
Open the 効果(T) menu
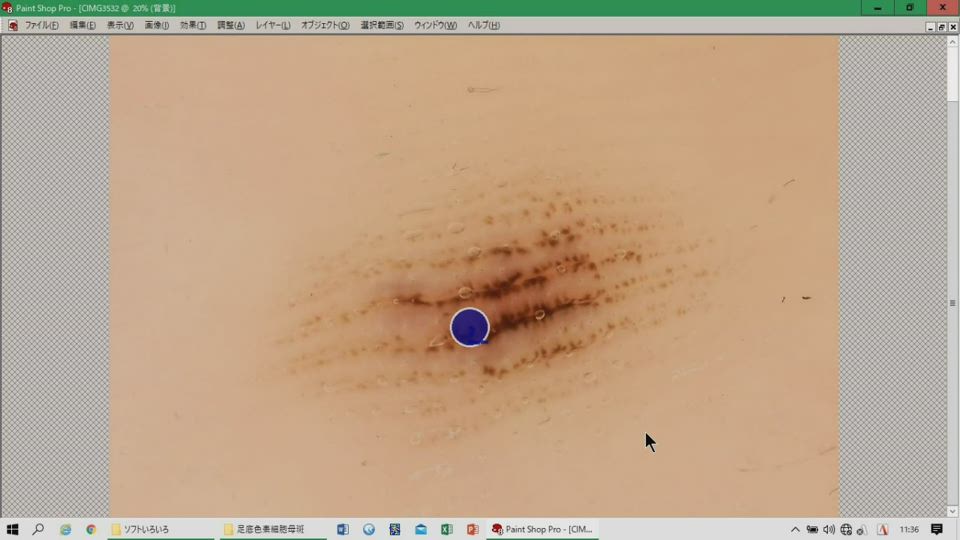point(193,25)
